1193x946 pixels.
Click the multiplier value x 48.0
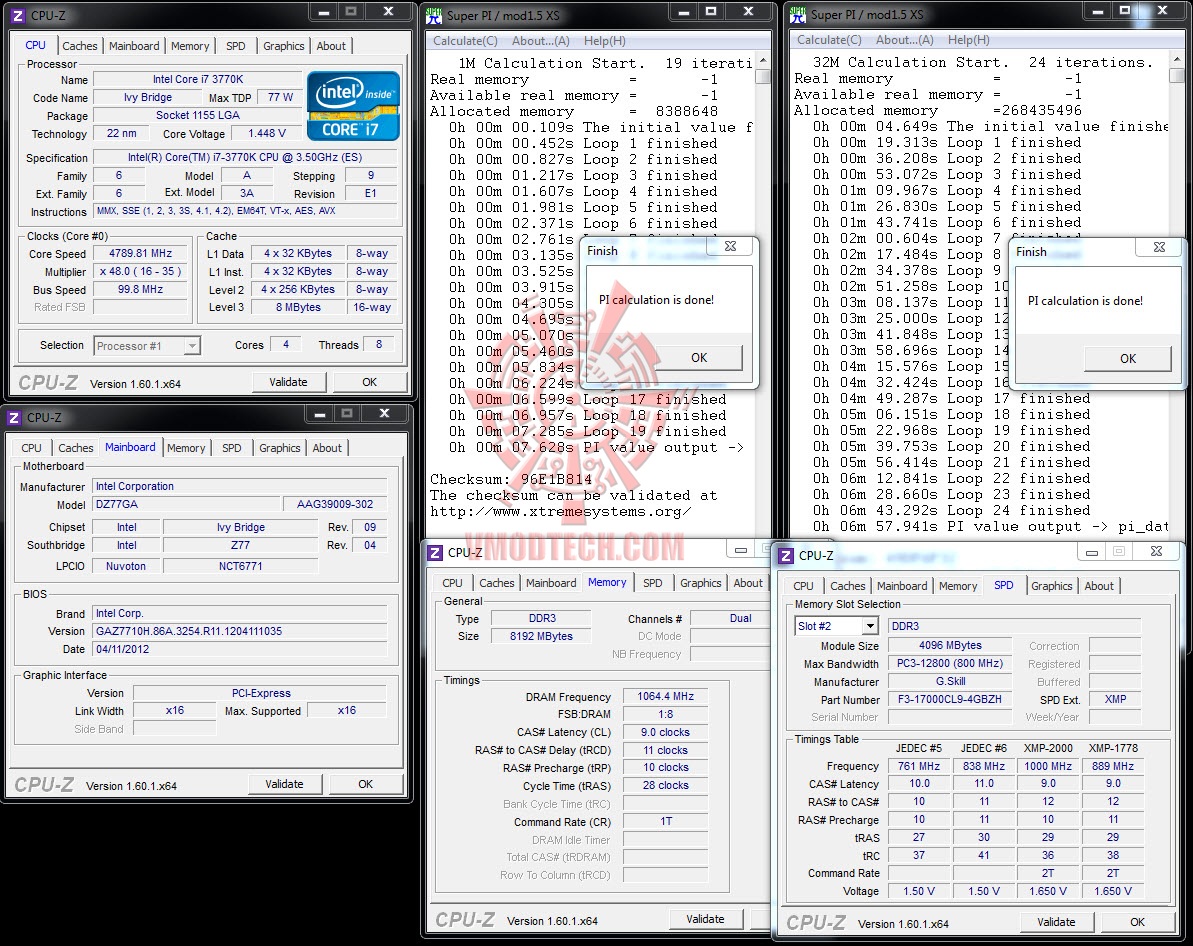[x=141, y=272]
